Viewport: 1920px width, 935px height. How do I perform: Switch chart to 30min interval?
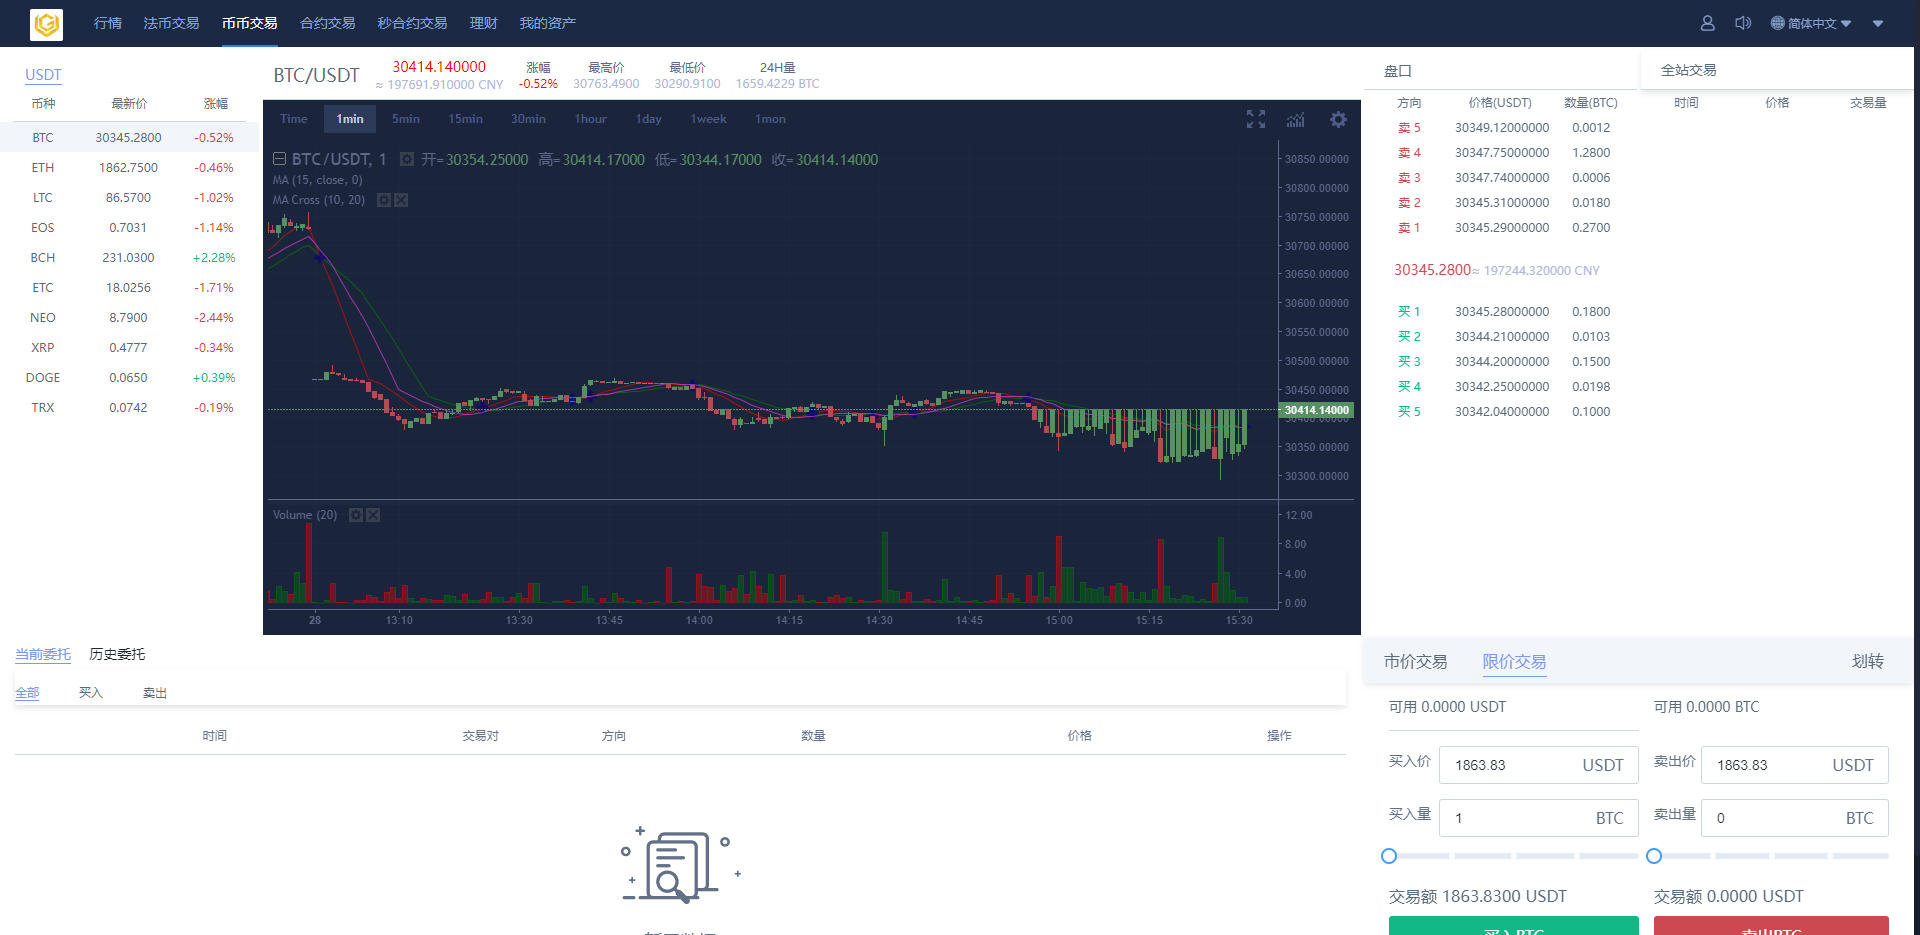pos(529,119)
